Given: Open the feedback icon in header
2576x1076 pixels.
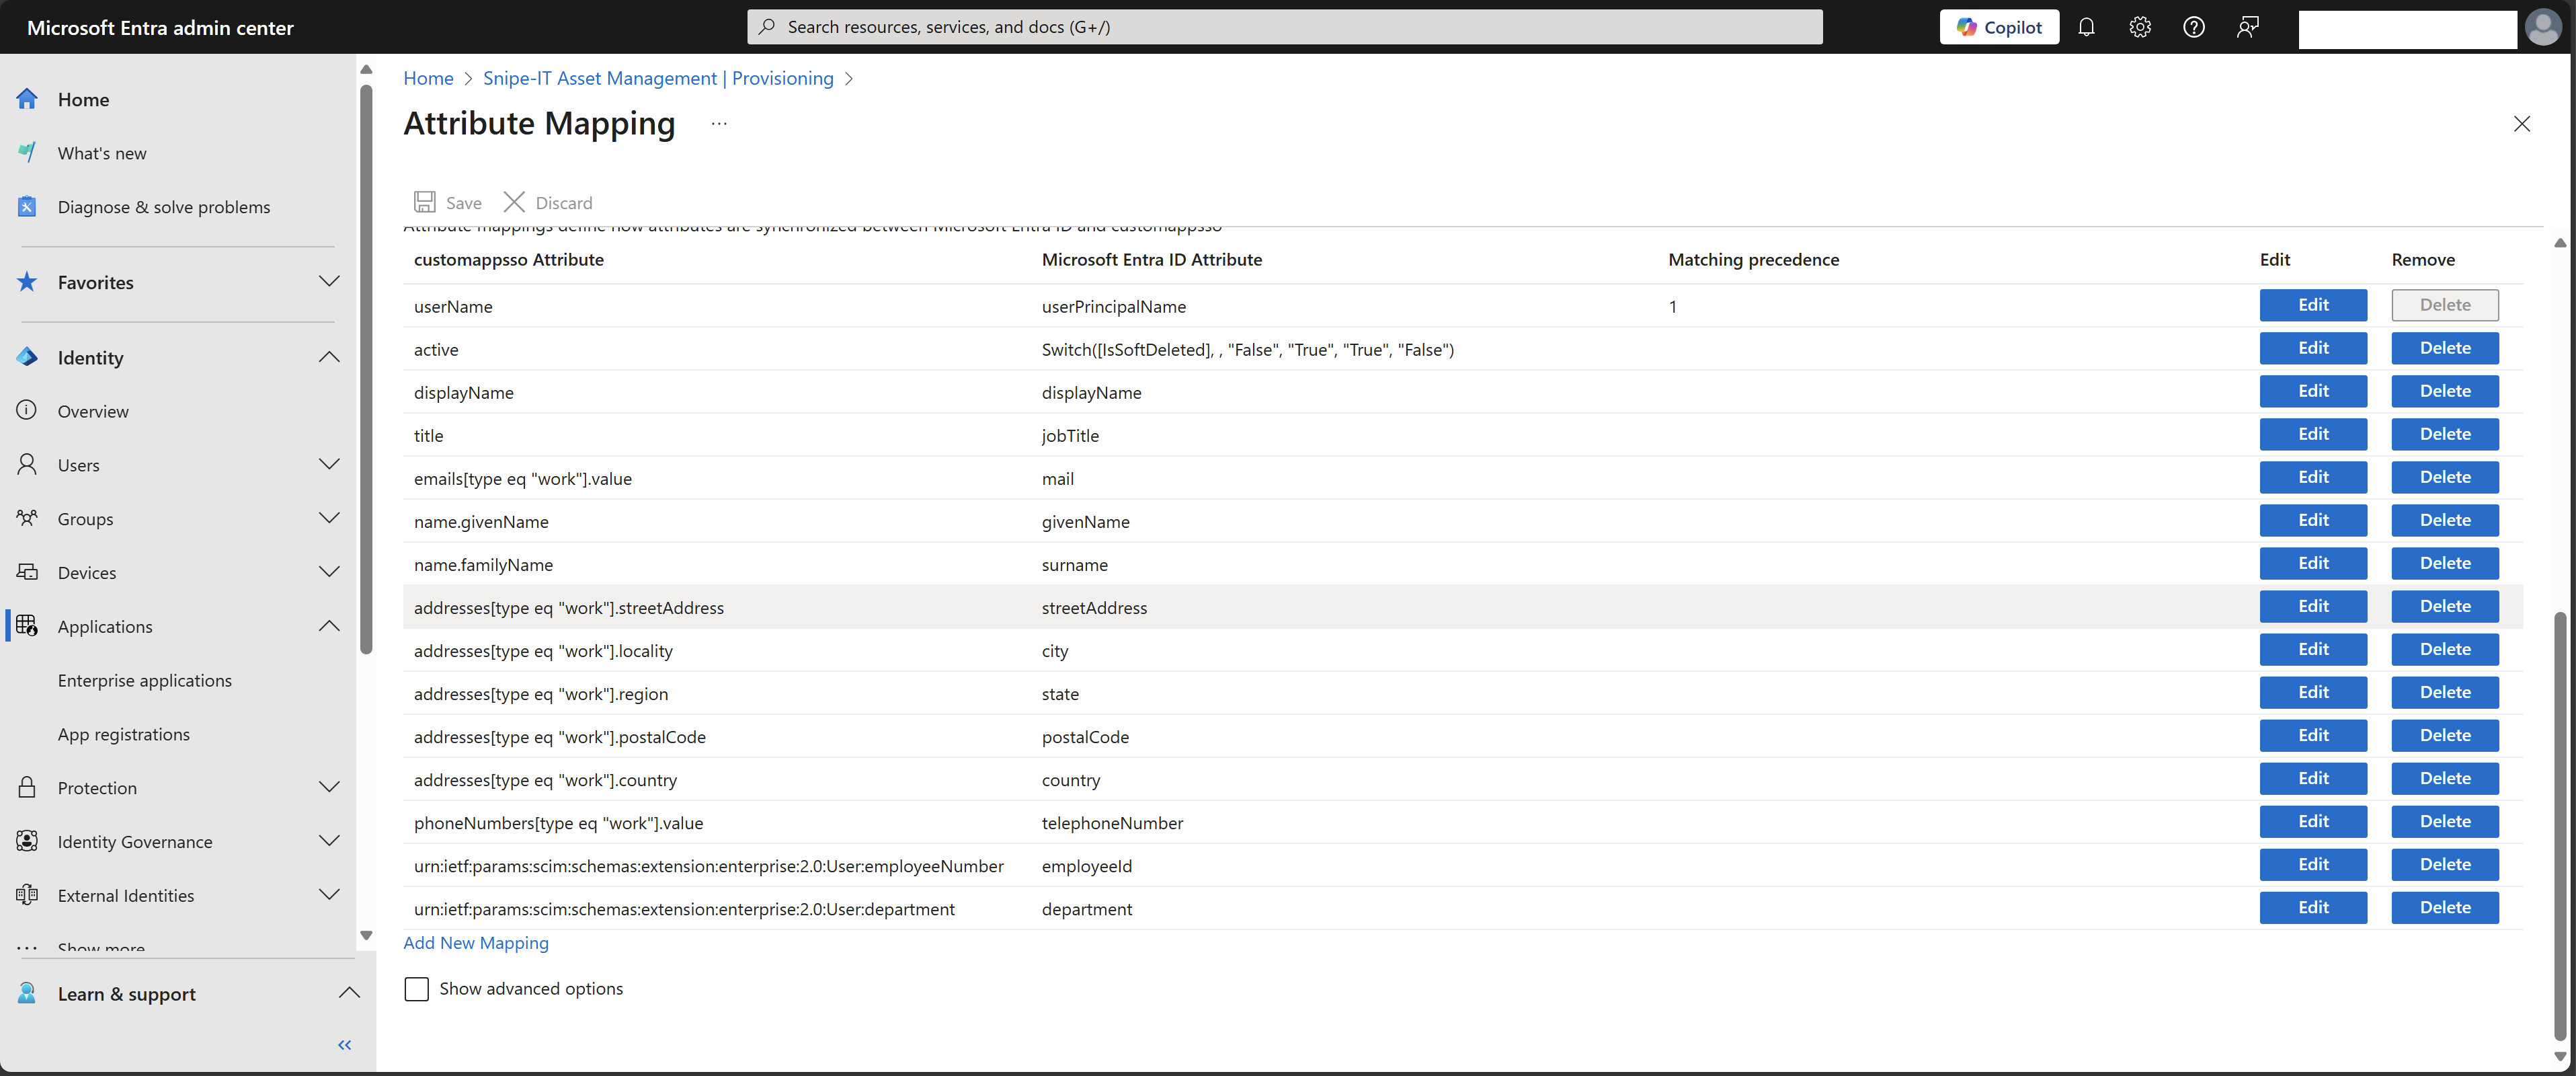Looking at the screenshot, I should tap(2248, 27).
